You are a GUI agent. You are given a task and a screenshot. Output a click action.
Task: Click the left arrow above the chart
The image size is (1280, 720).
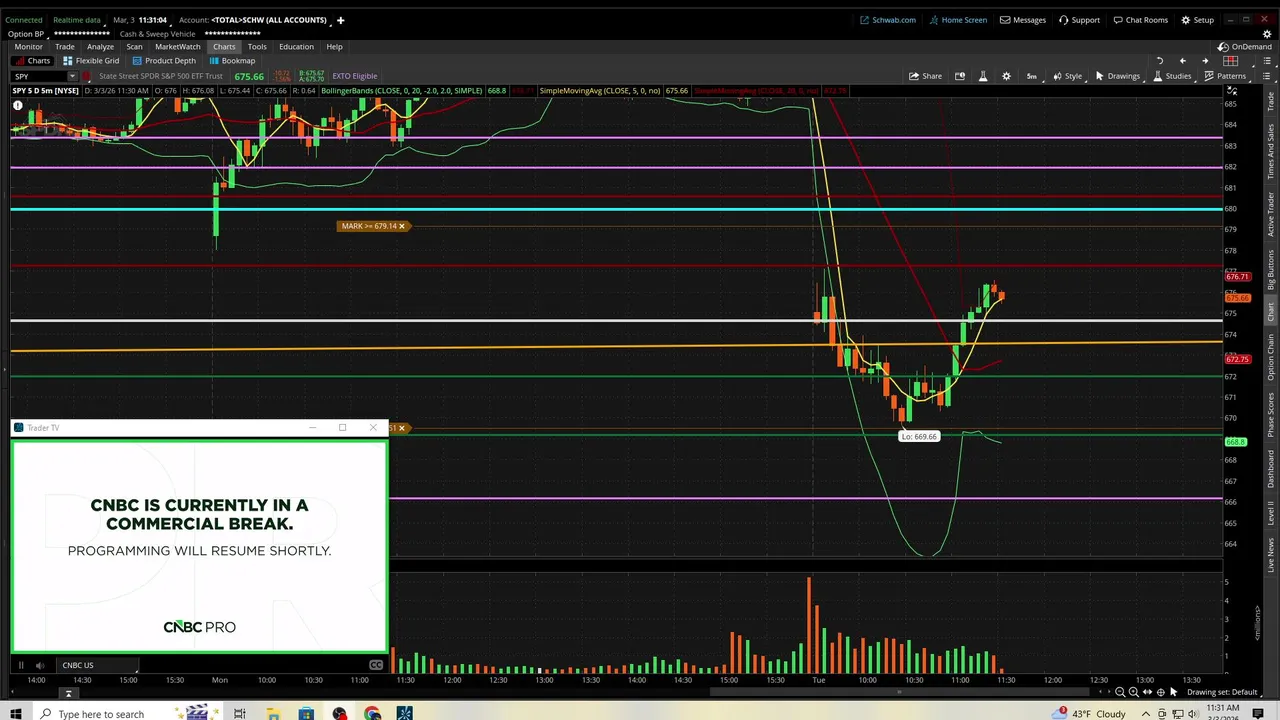1182,61
